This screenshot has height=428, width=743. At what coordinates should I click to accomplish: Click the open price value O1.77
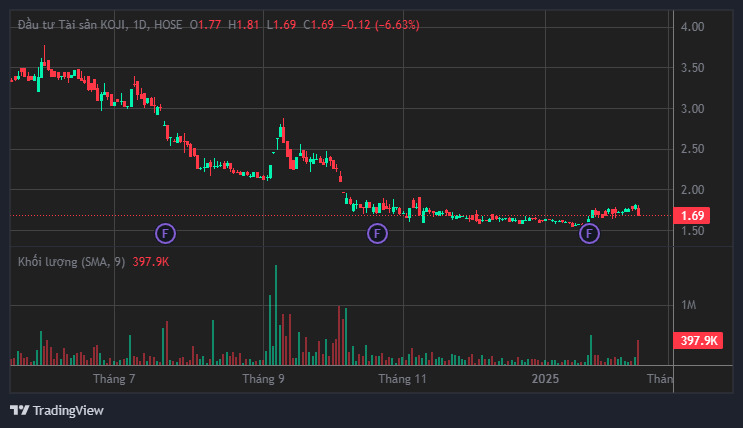point(206,25)
